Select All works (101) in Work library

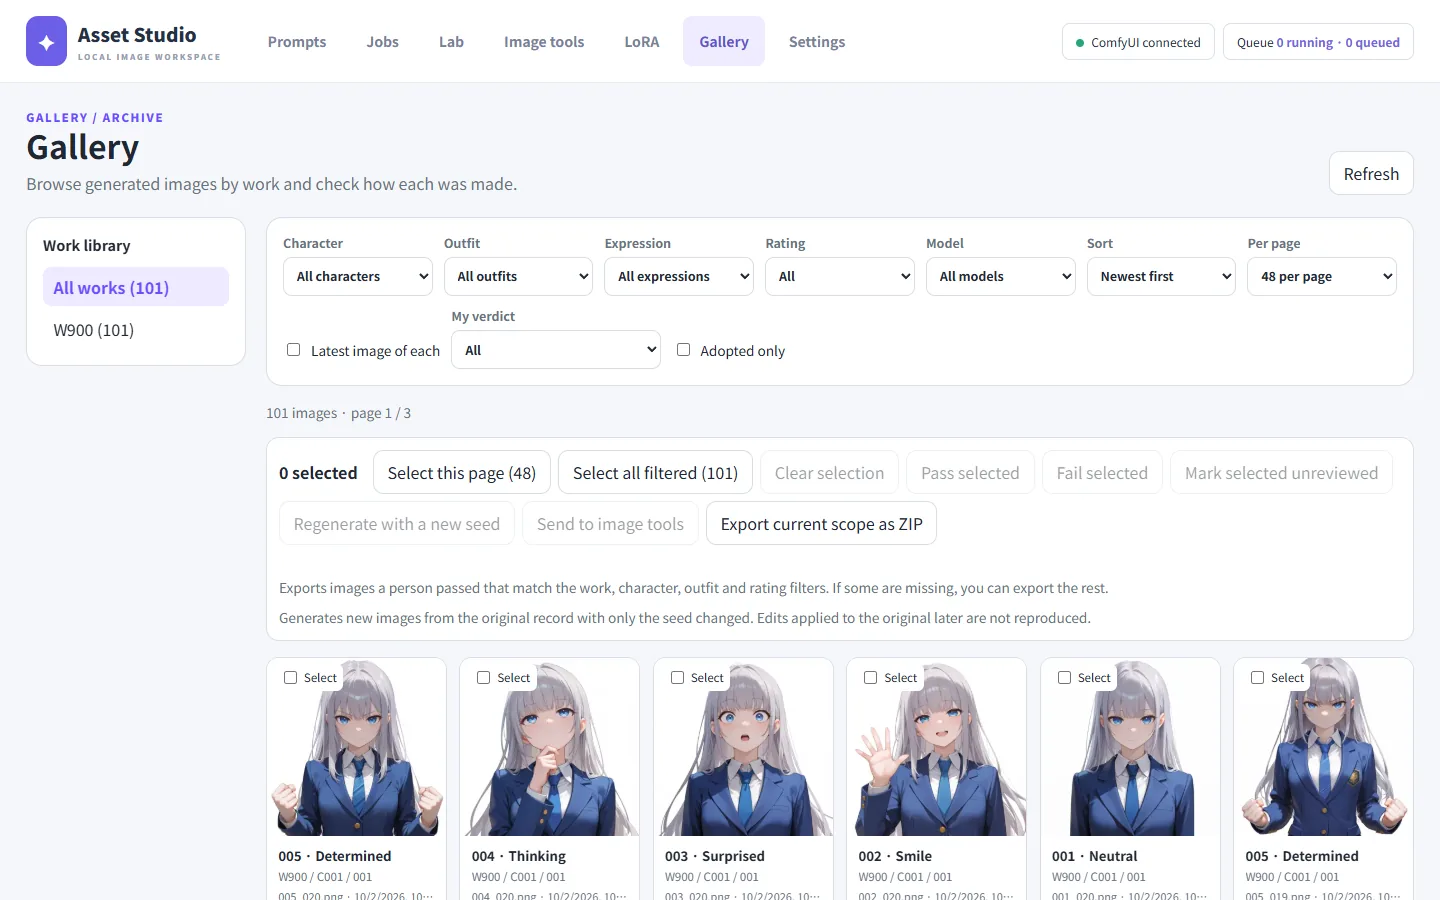point(136,287)
